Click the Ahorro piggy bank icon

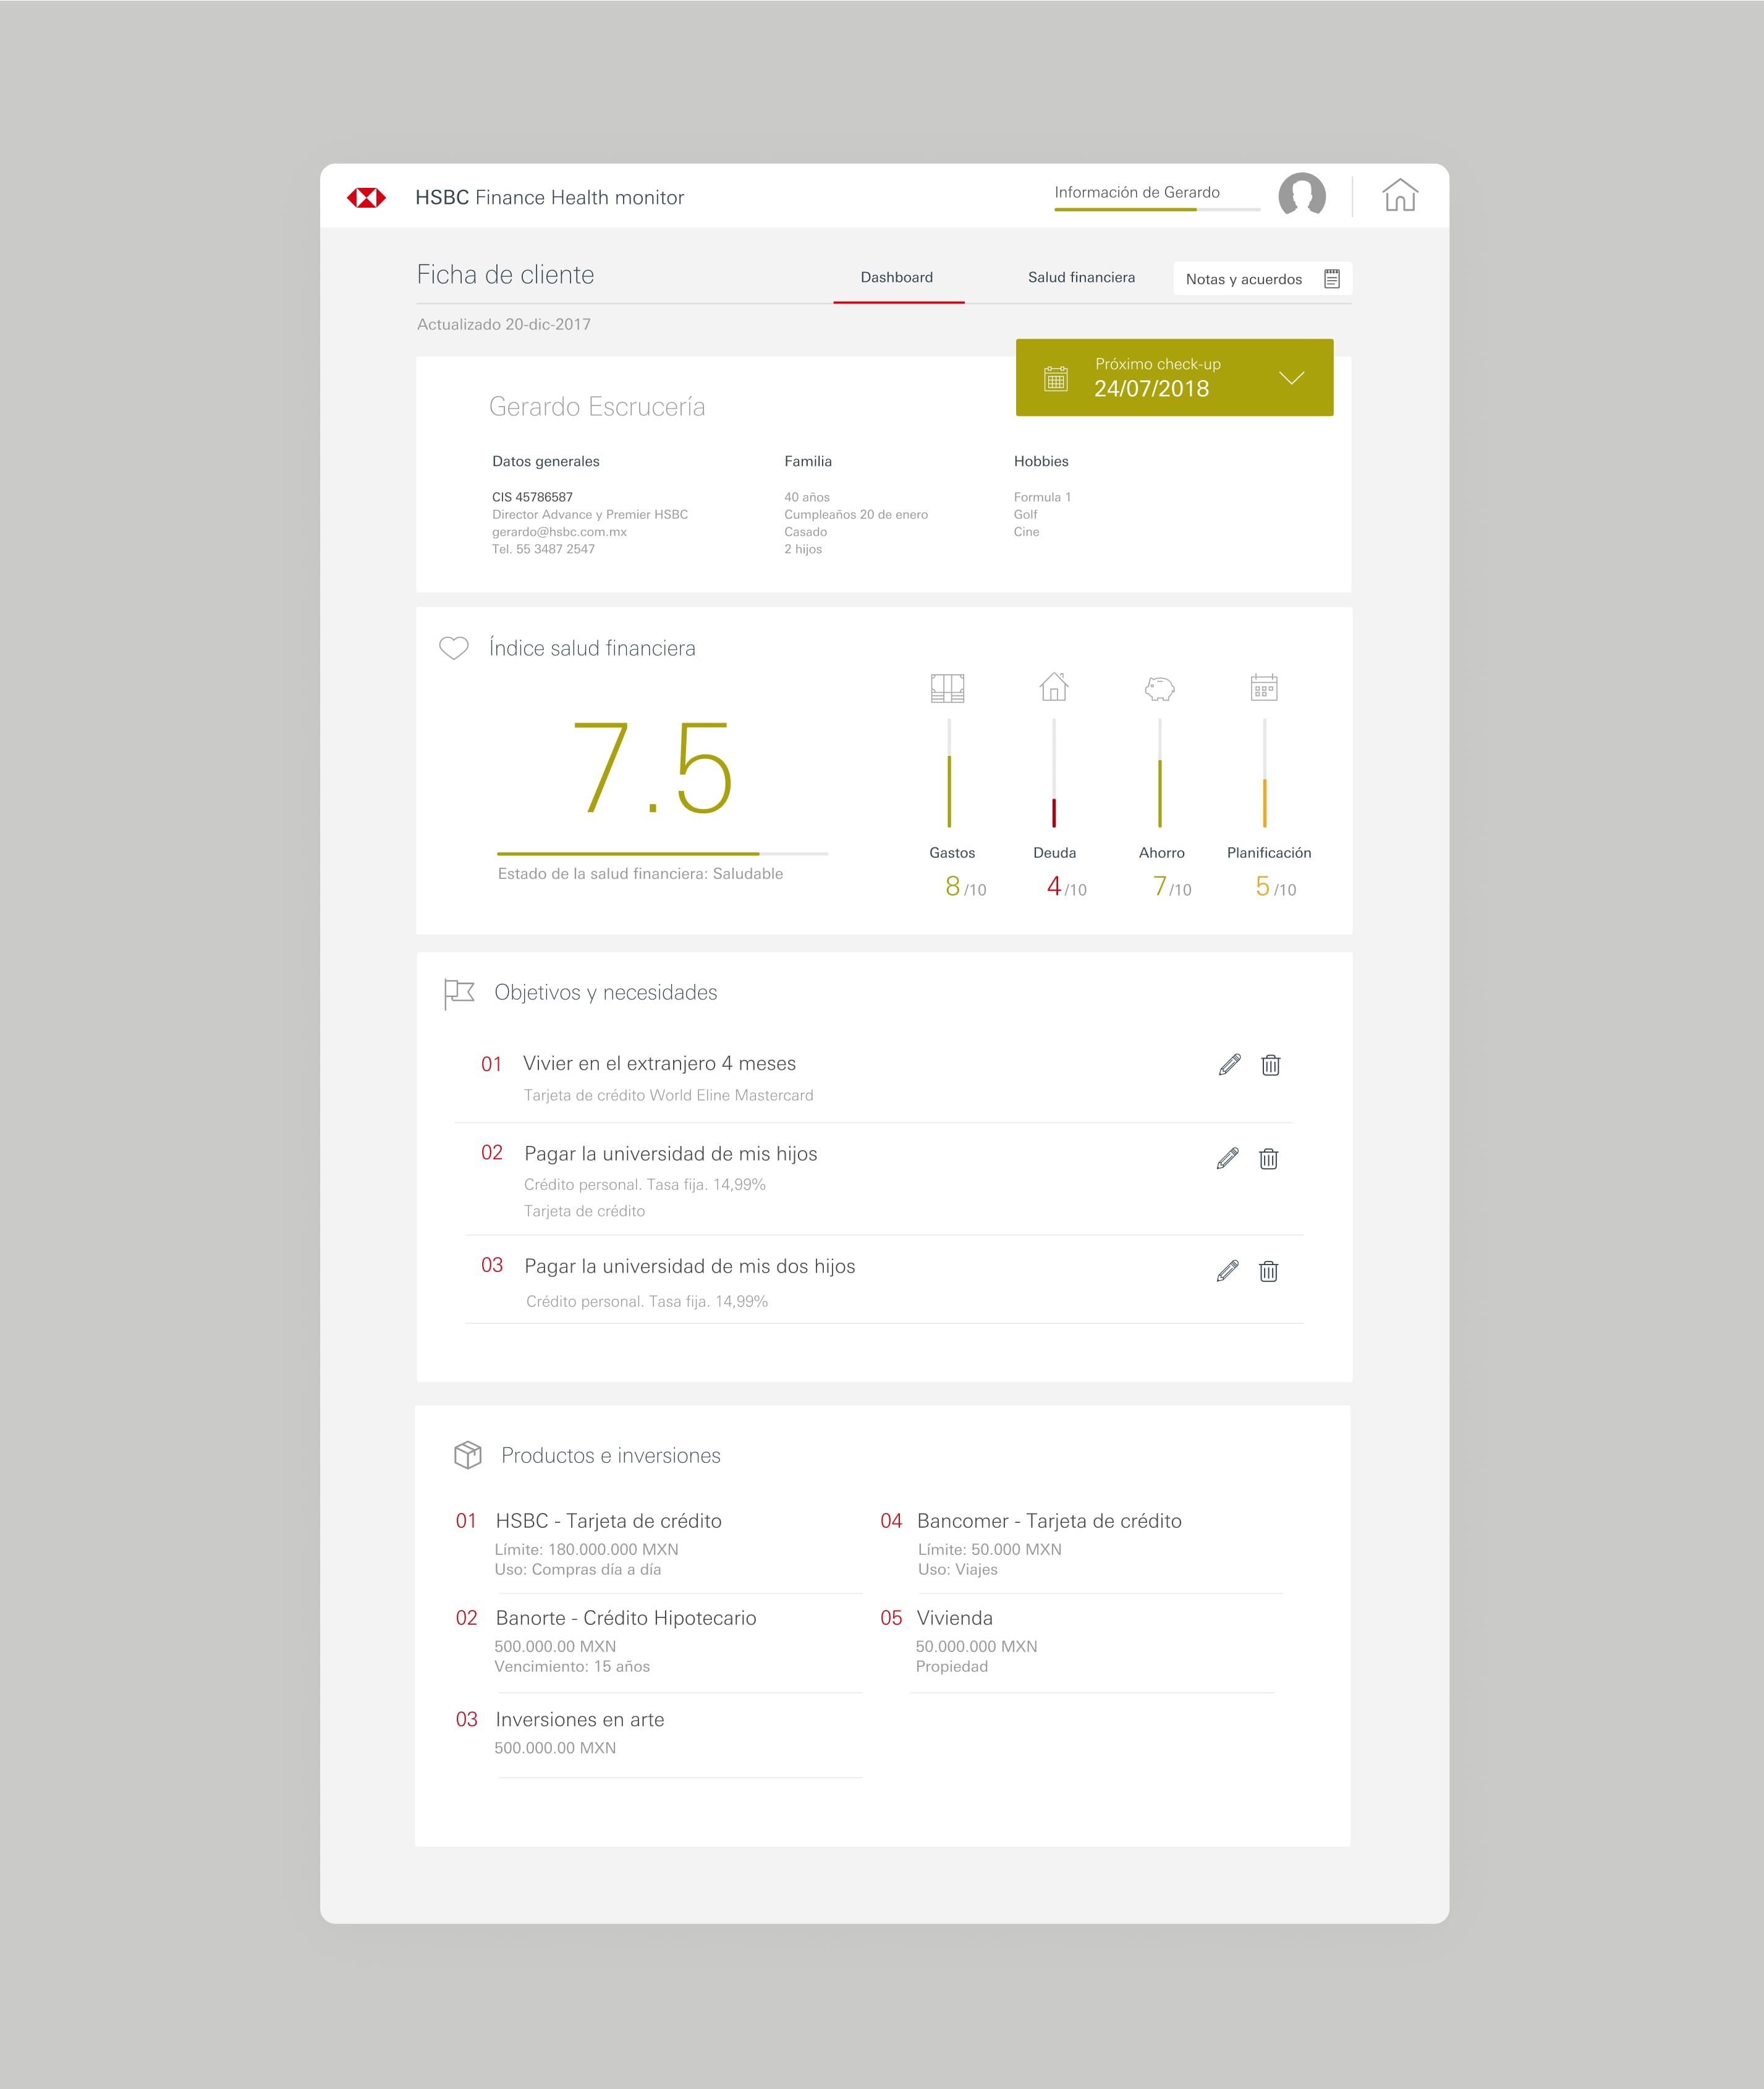pos(1160,688)
